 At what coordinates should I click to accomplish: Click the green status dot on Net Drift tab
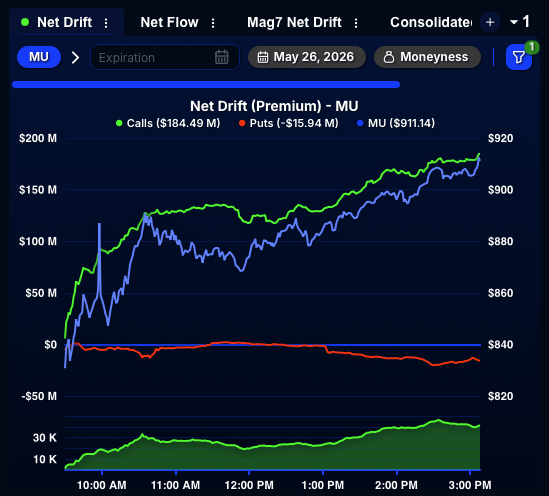(25, 22)
